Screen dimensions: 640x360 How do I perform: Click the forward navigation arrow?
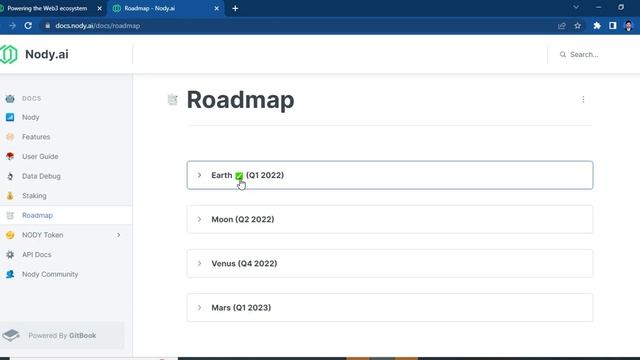(x=12, y=25)
